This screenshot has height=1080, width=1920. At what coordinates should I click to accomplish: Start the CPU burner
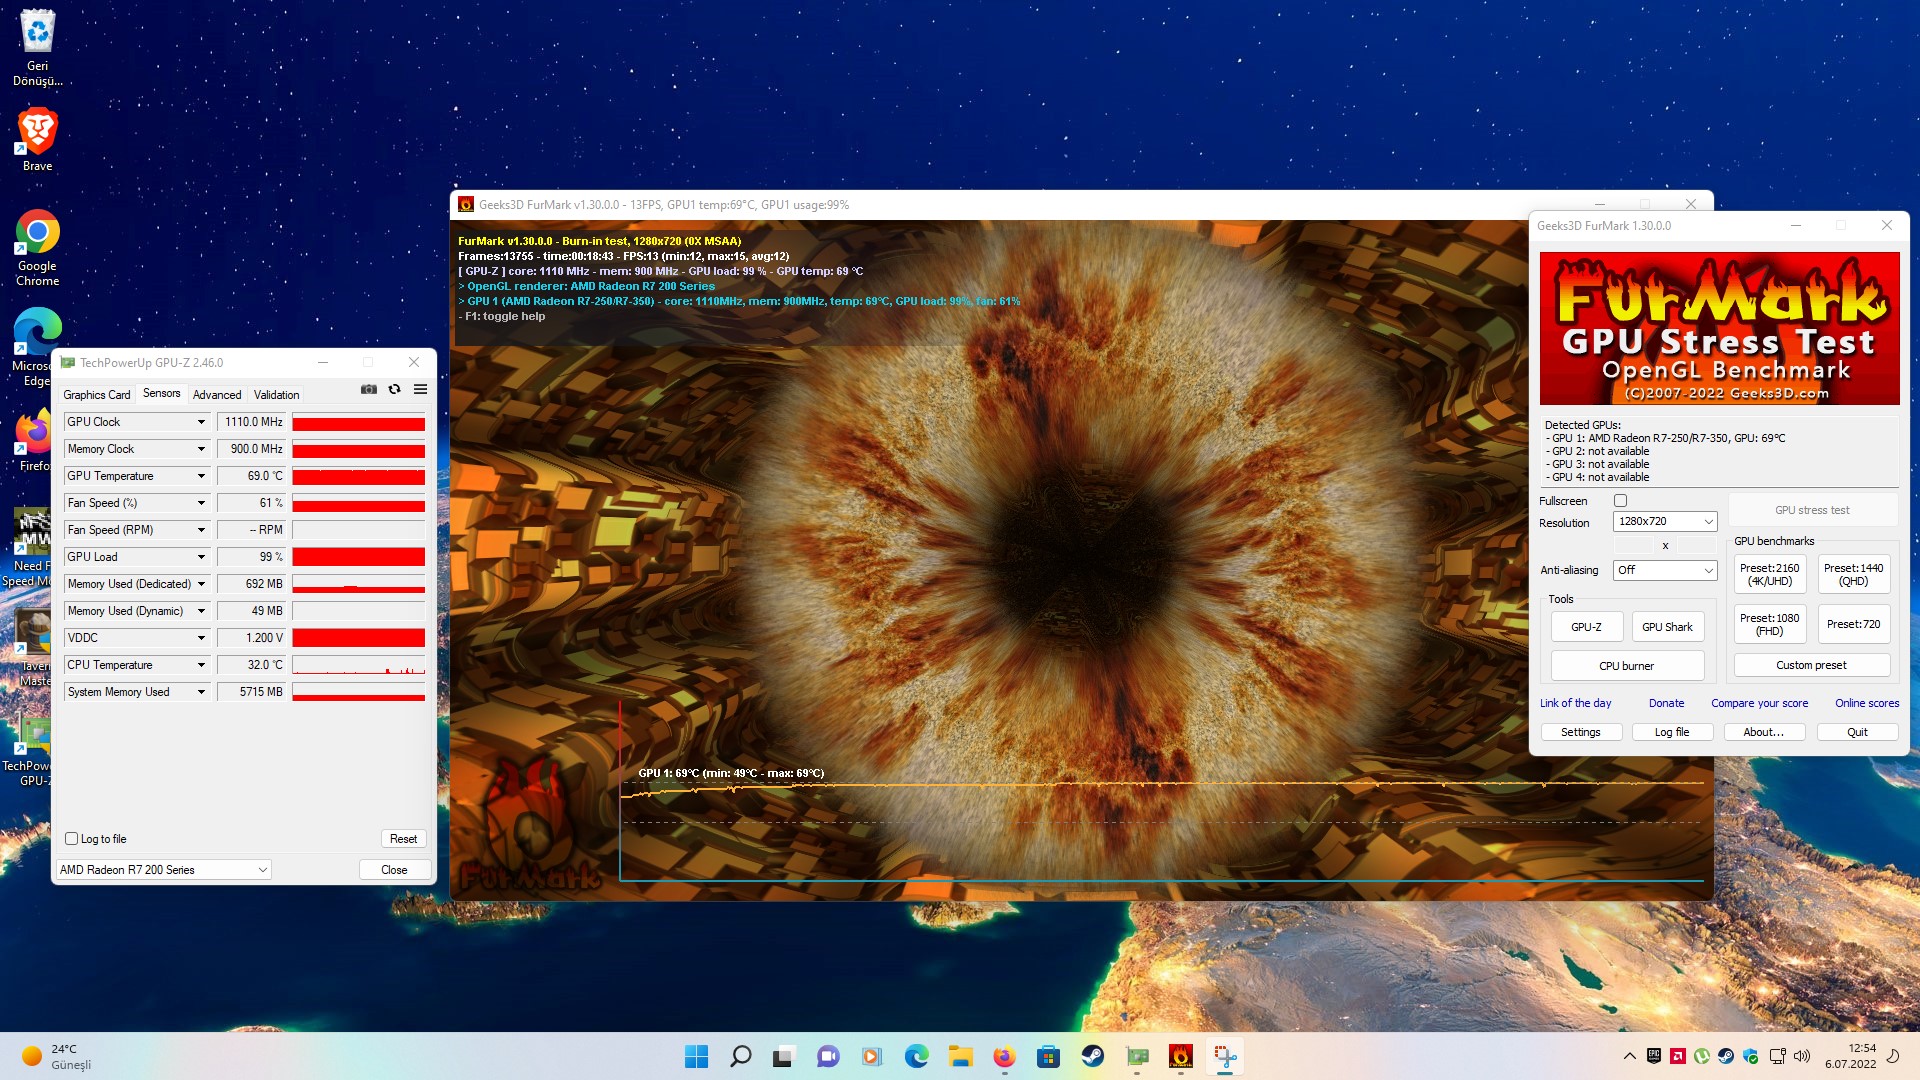click(x=1627, y=666)
